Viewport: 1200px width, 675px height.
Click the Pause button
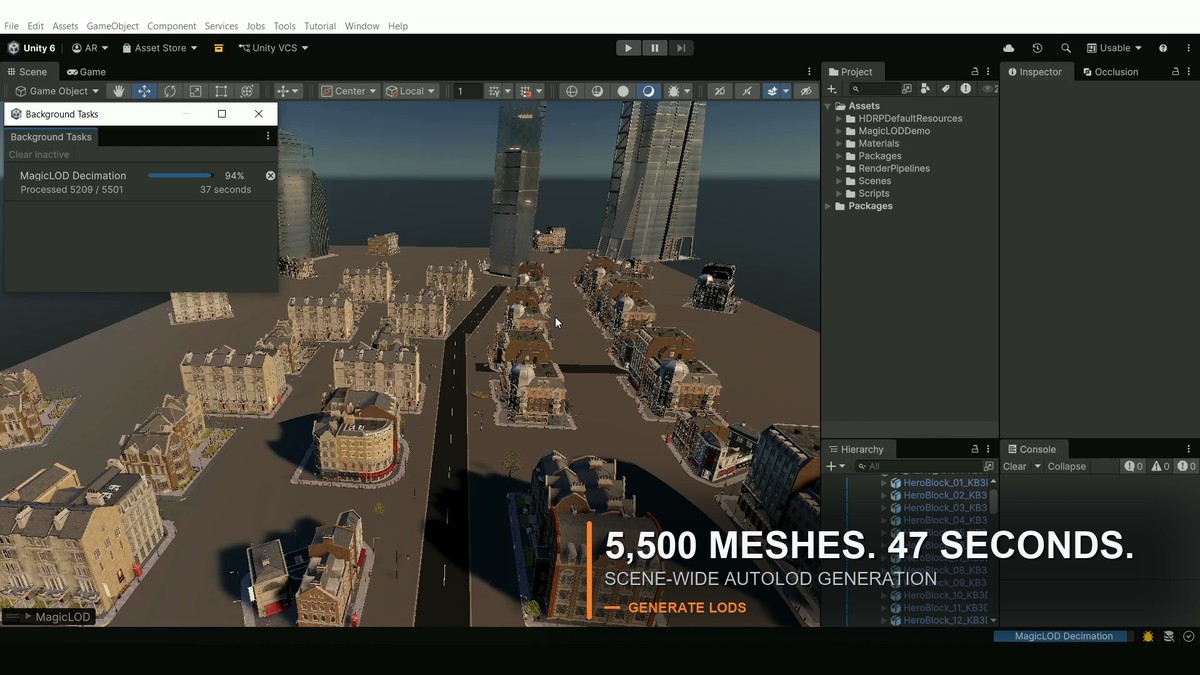(654, 48)
